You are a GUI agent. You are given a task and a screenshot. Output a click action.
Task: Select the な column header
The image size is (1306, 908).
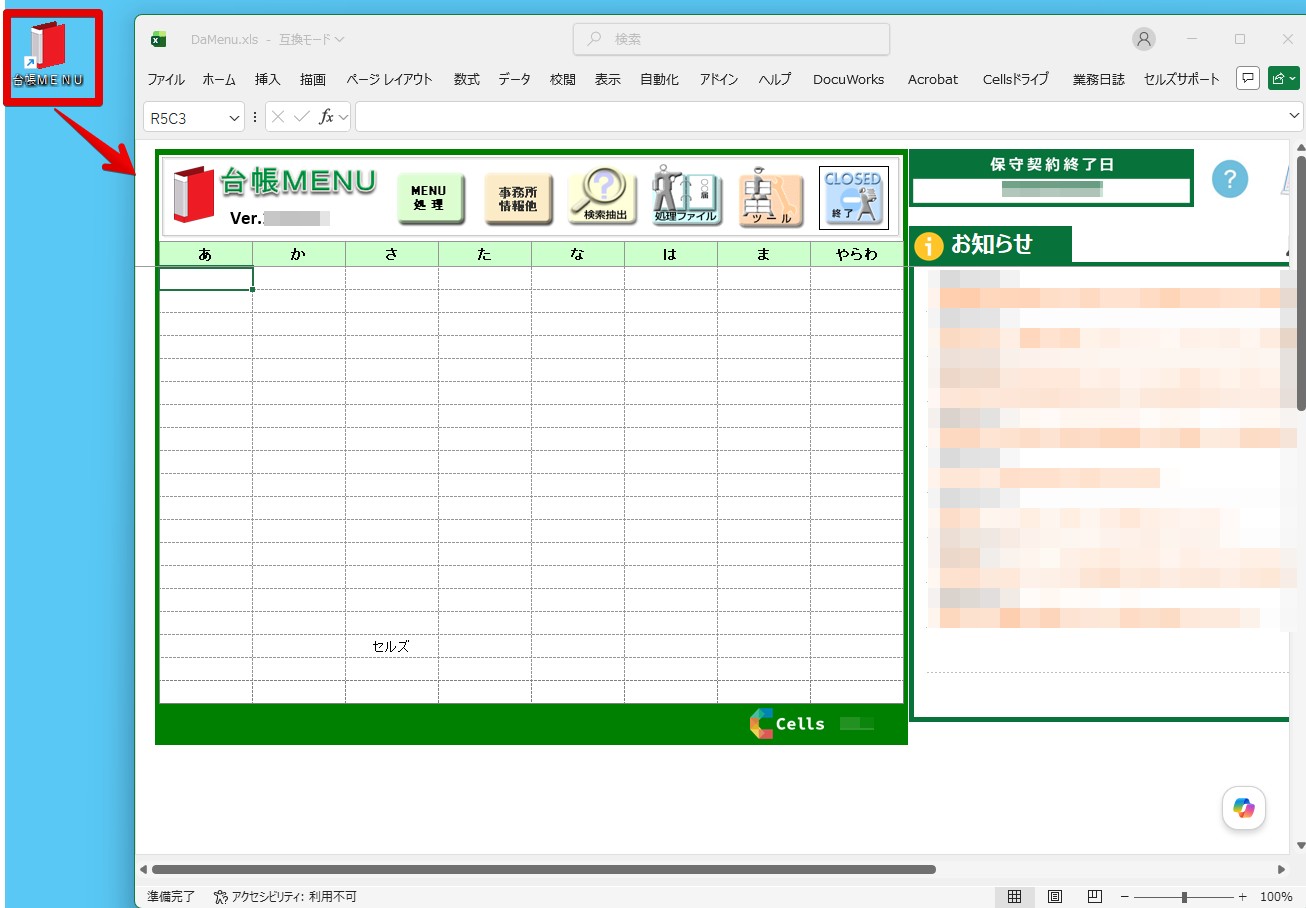(578, 254)
